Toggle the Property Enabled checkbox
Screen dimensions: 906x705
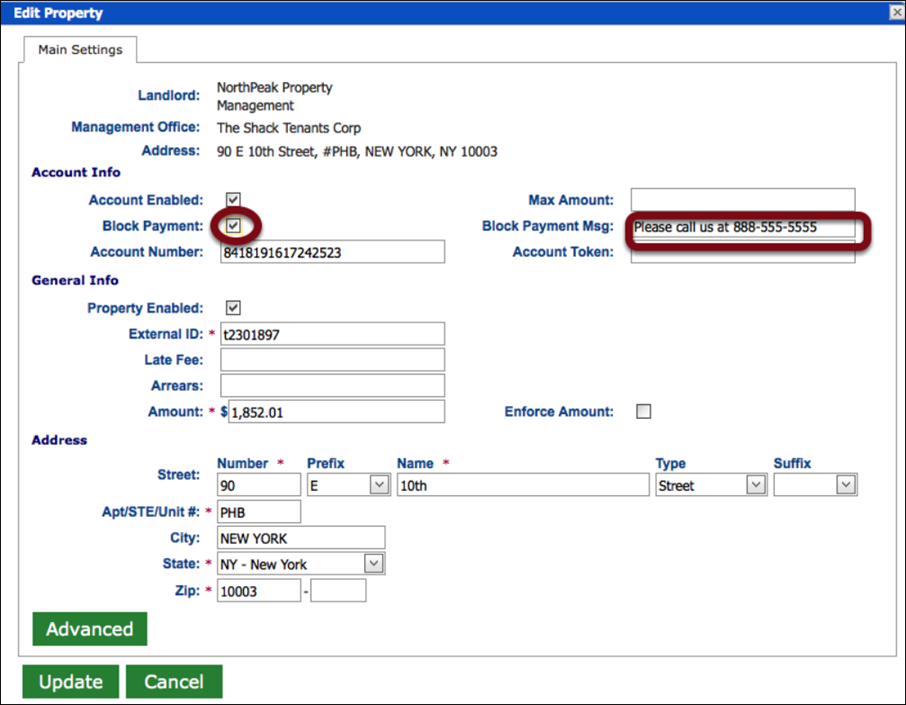tap(234, 307)
